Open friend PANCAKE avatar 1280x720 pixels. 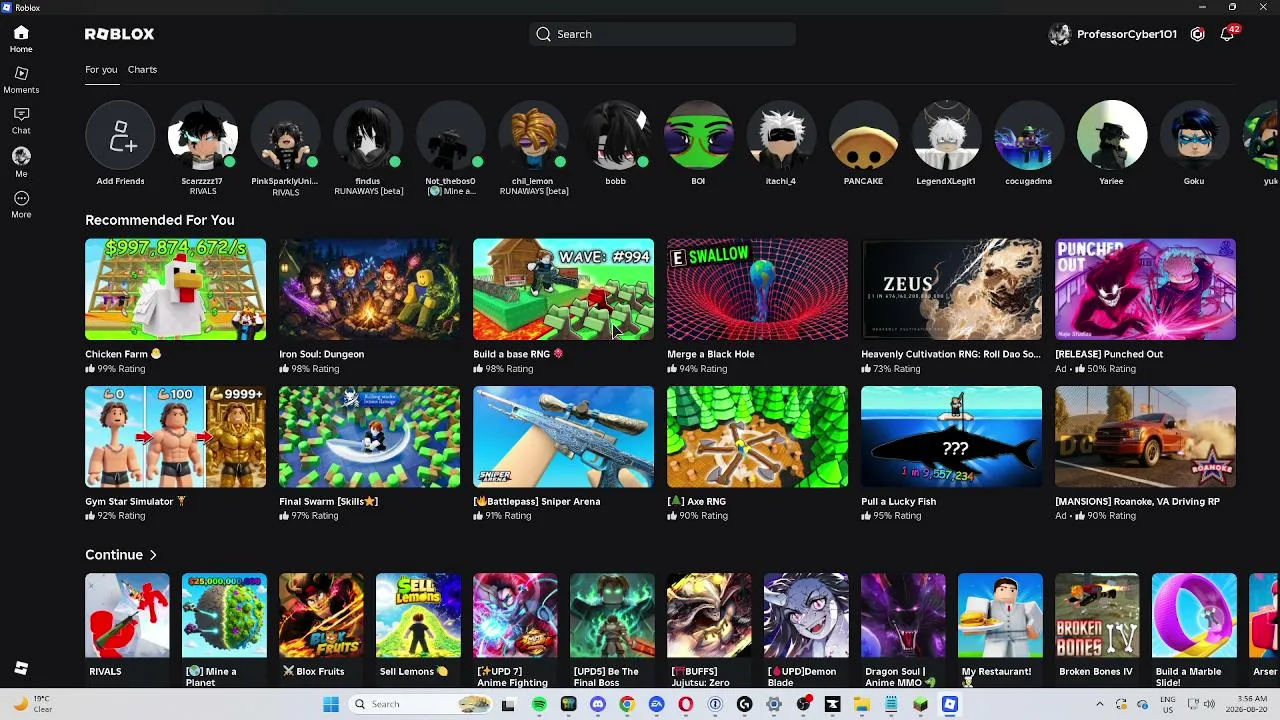click(863, 135)
